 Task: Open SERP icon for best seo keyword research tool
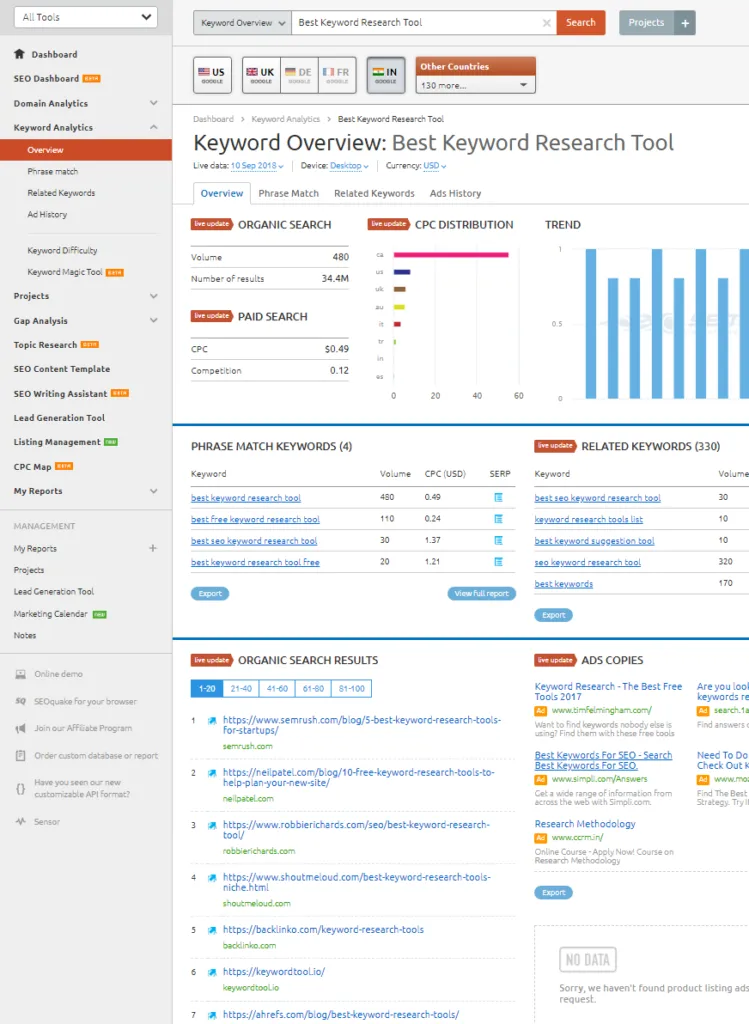(x=498, y=541)
